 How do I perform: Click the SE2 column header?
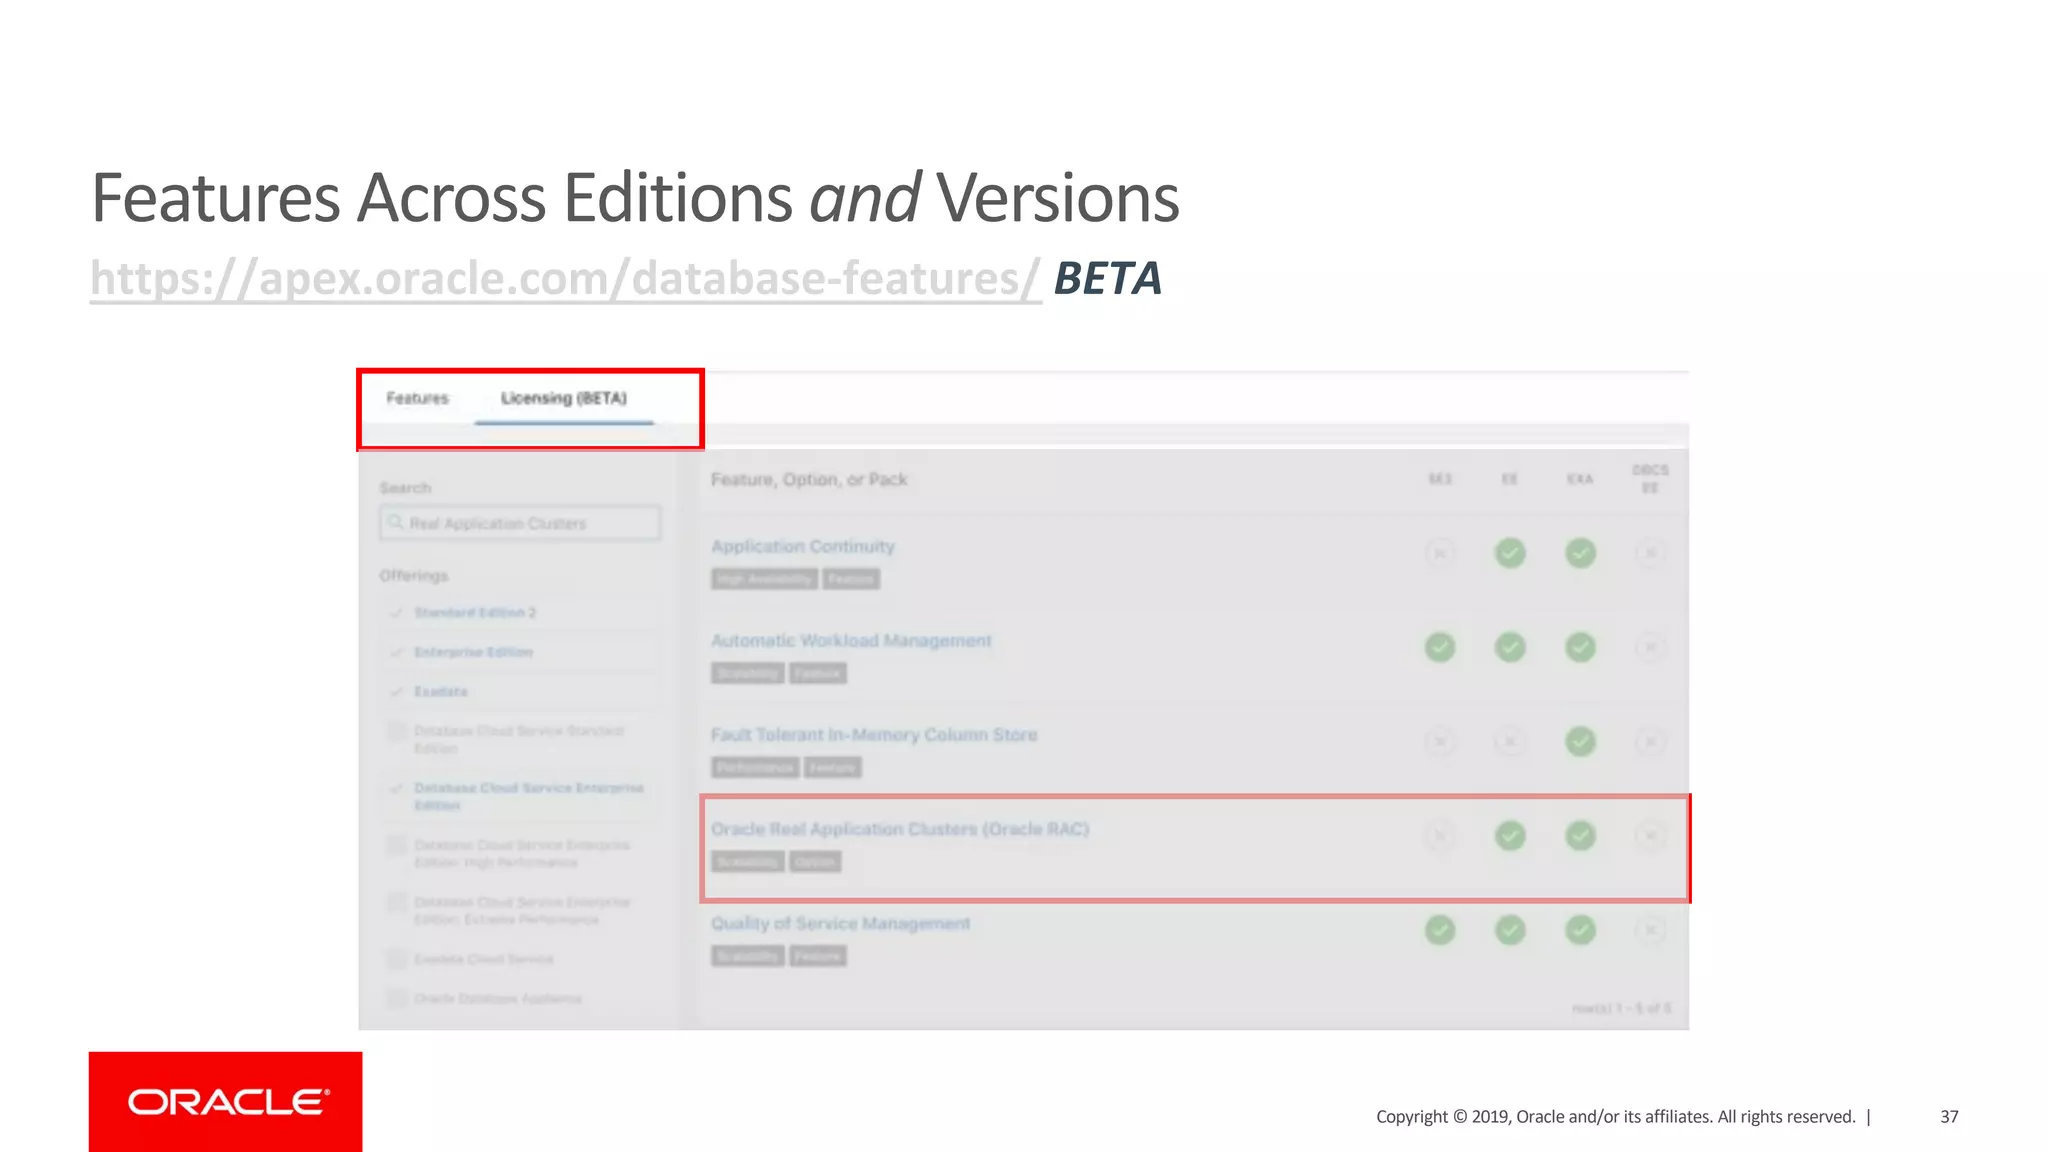click(1440, 479)
